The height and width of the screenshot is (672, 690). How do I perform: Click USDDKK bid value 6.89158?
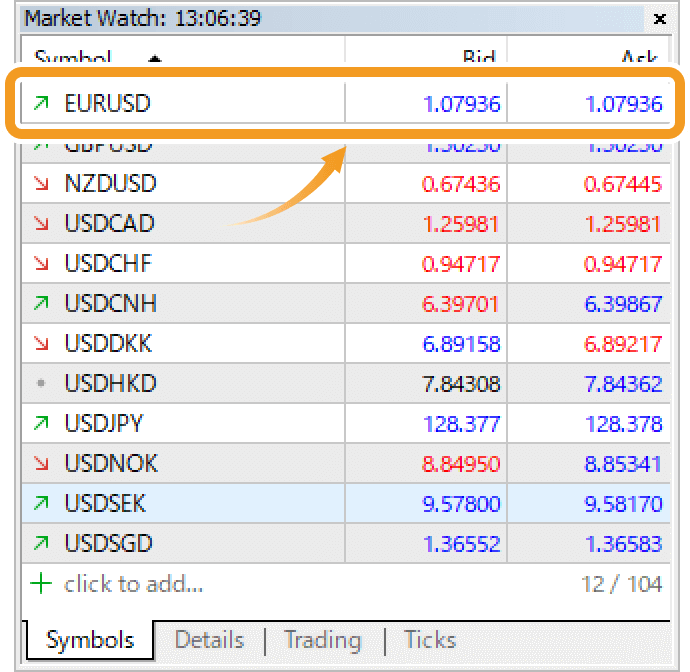click(461, 344)
